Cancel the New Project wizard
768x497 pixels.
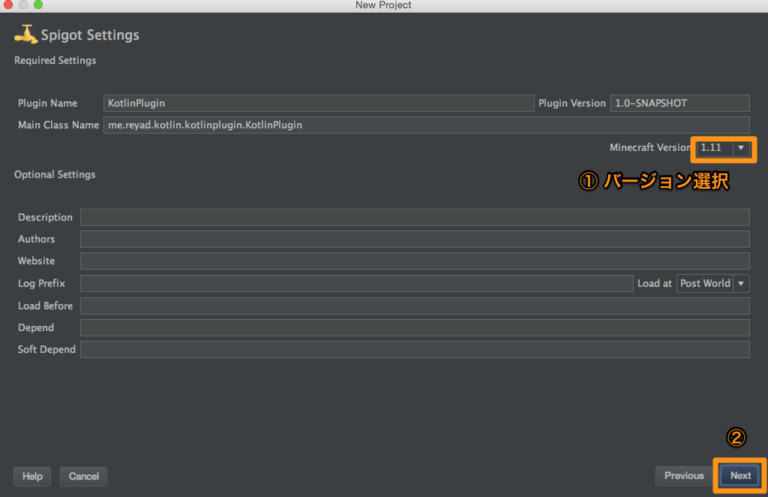[83, 476]
